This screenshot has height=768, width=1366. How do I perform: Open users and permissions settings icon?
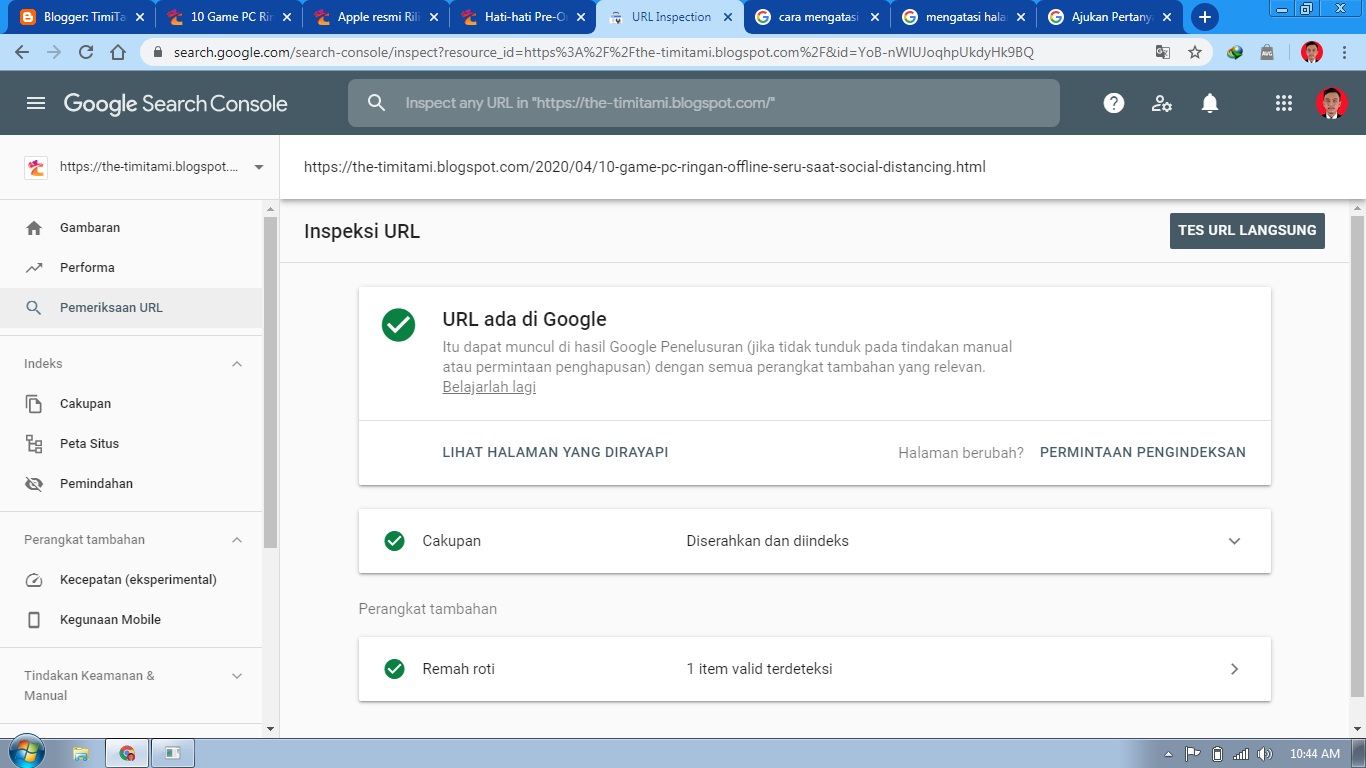[x=1162, y=103]
